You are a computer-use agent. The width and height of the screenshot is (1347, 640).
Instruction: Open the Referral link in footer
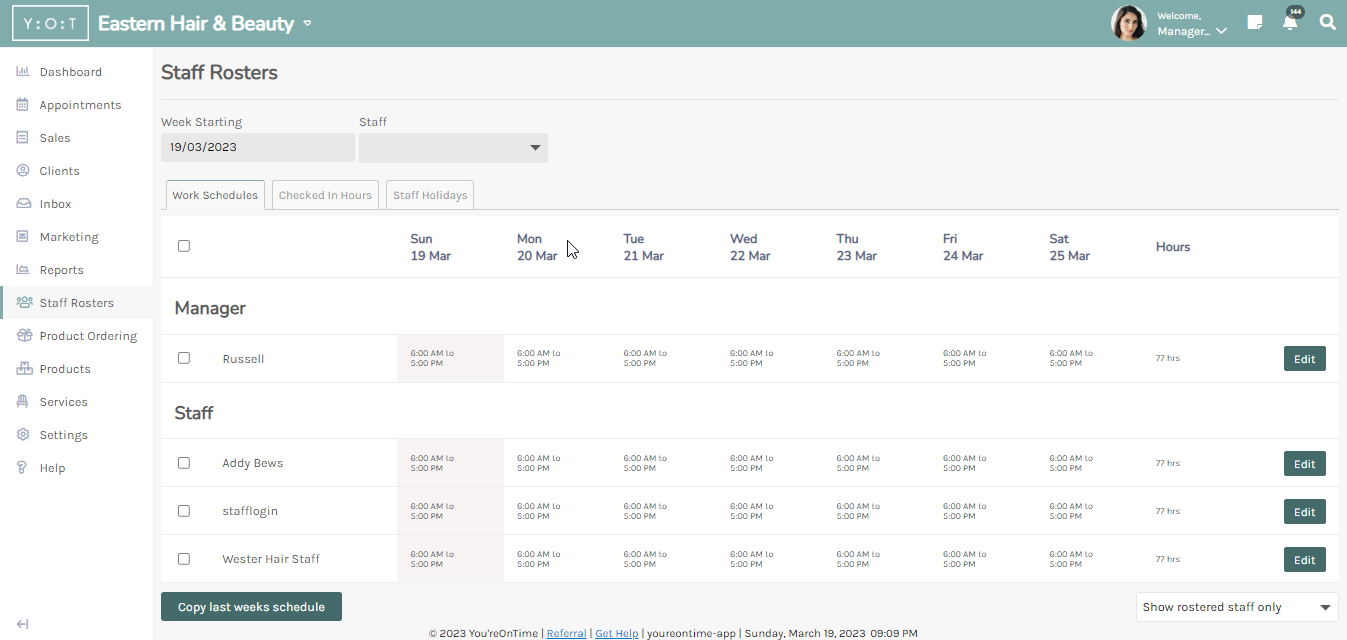click(567, 633)
